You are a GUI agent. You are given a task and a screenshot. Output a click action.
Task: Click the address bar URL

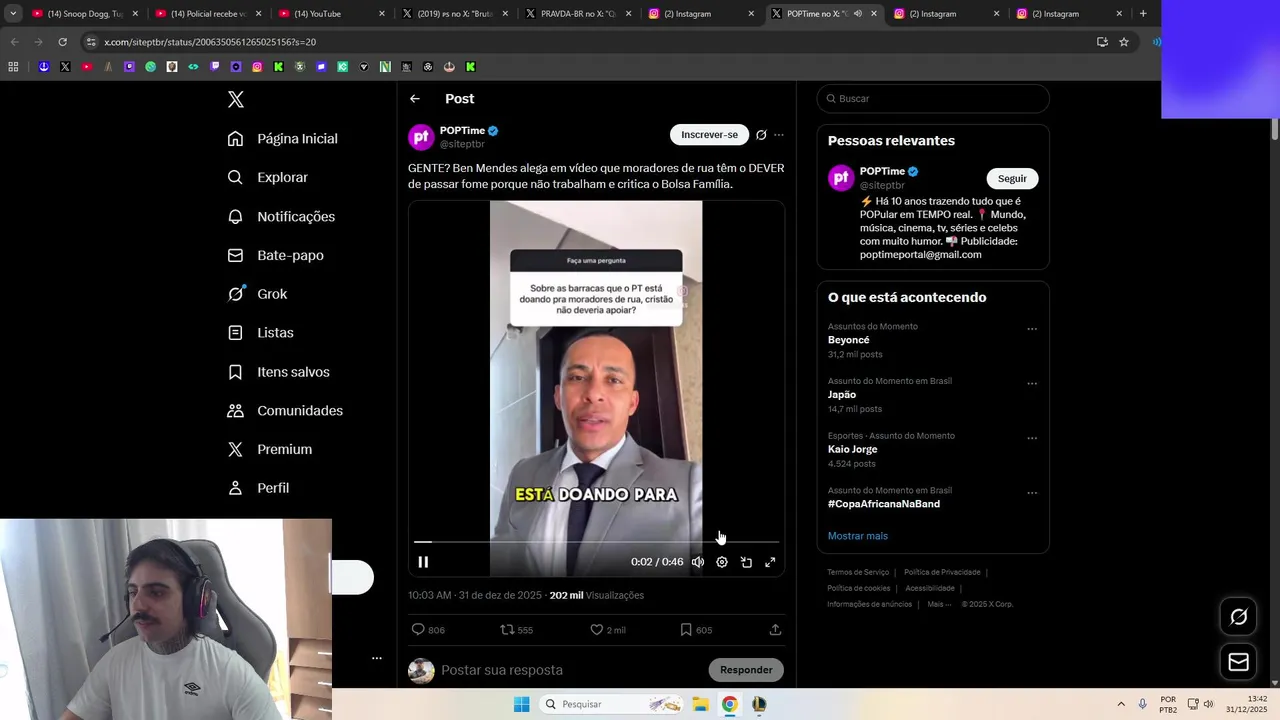[x=210, y=42]
